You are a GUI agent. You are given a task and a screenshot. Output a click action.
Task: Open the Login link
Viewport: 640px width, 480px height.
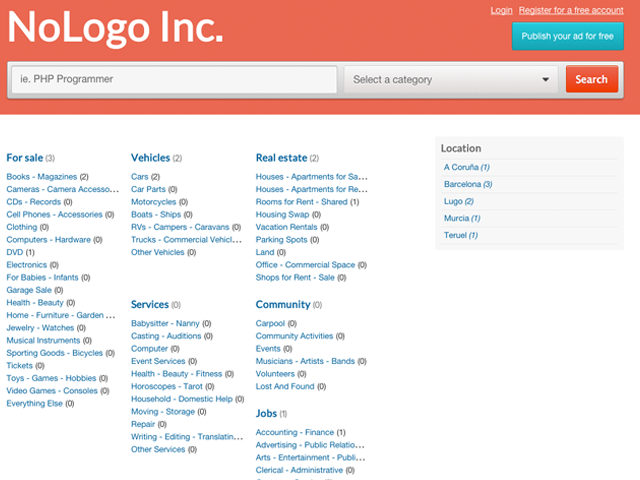[501, 10]
